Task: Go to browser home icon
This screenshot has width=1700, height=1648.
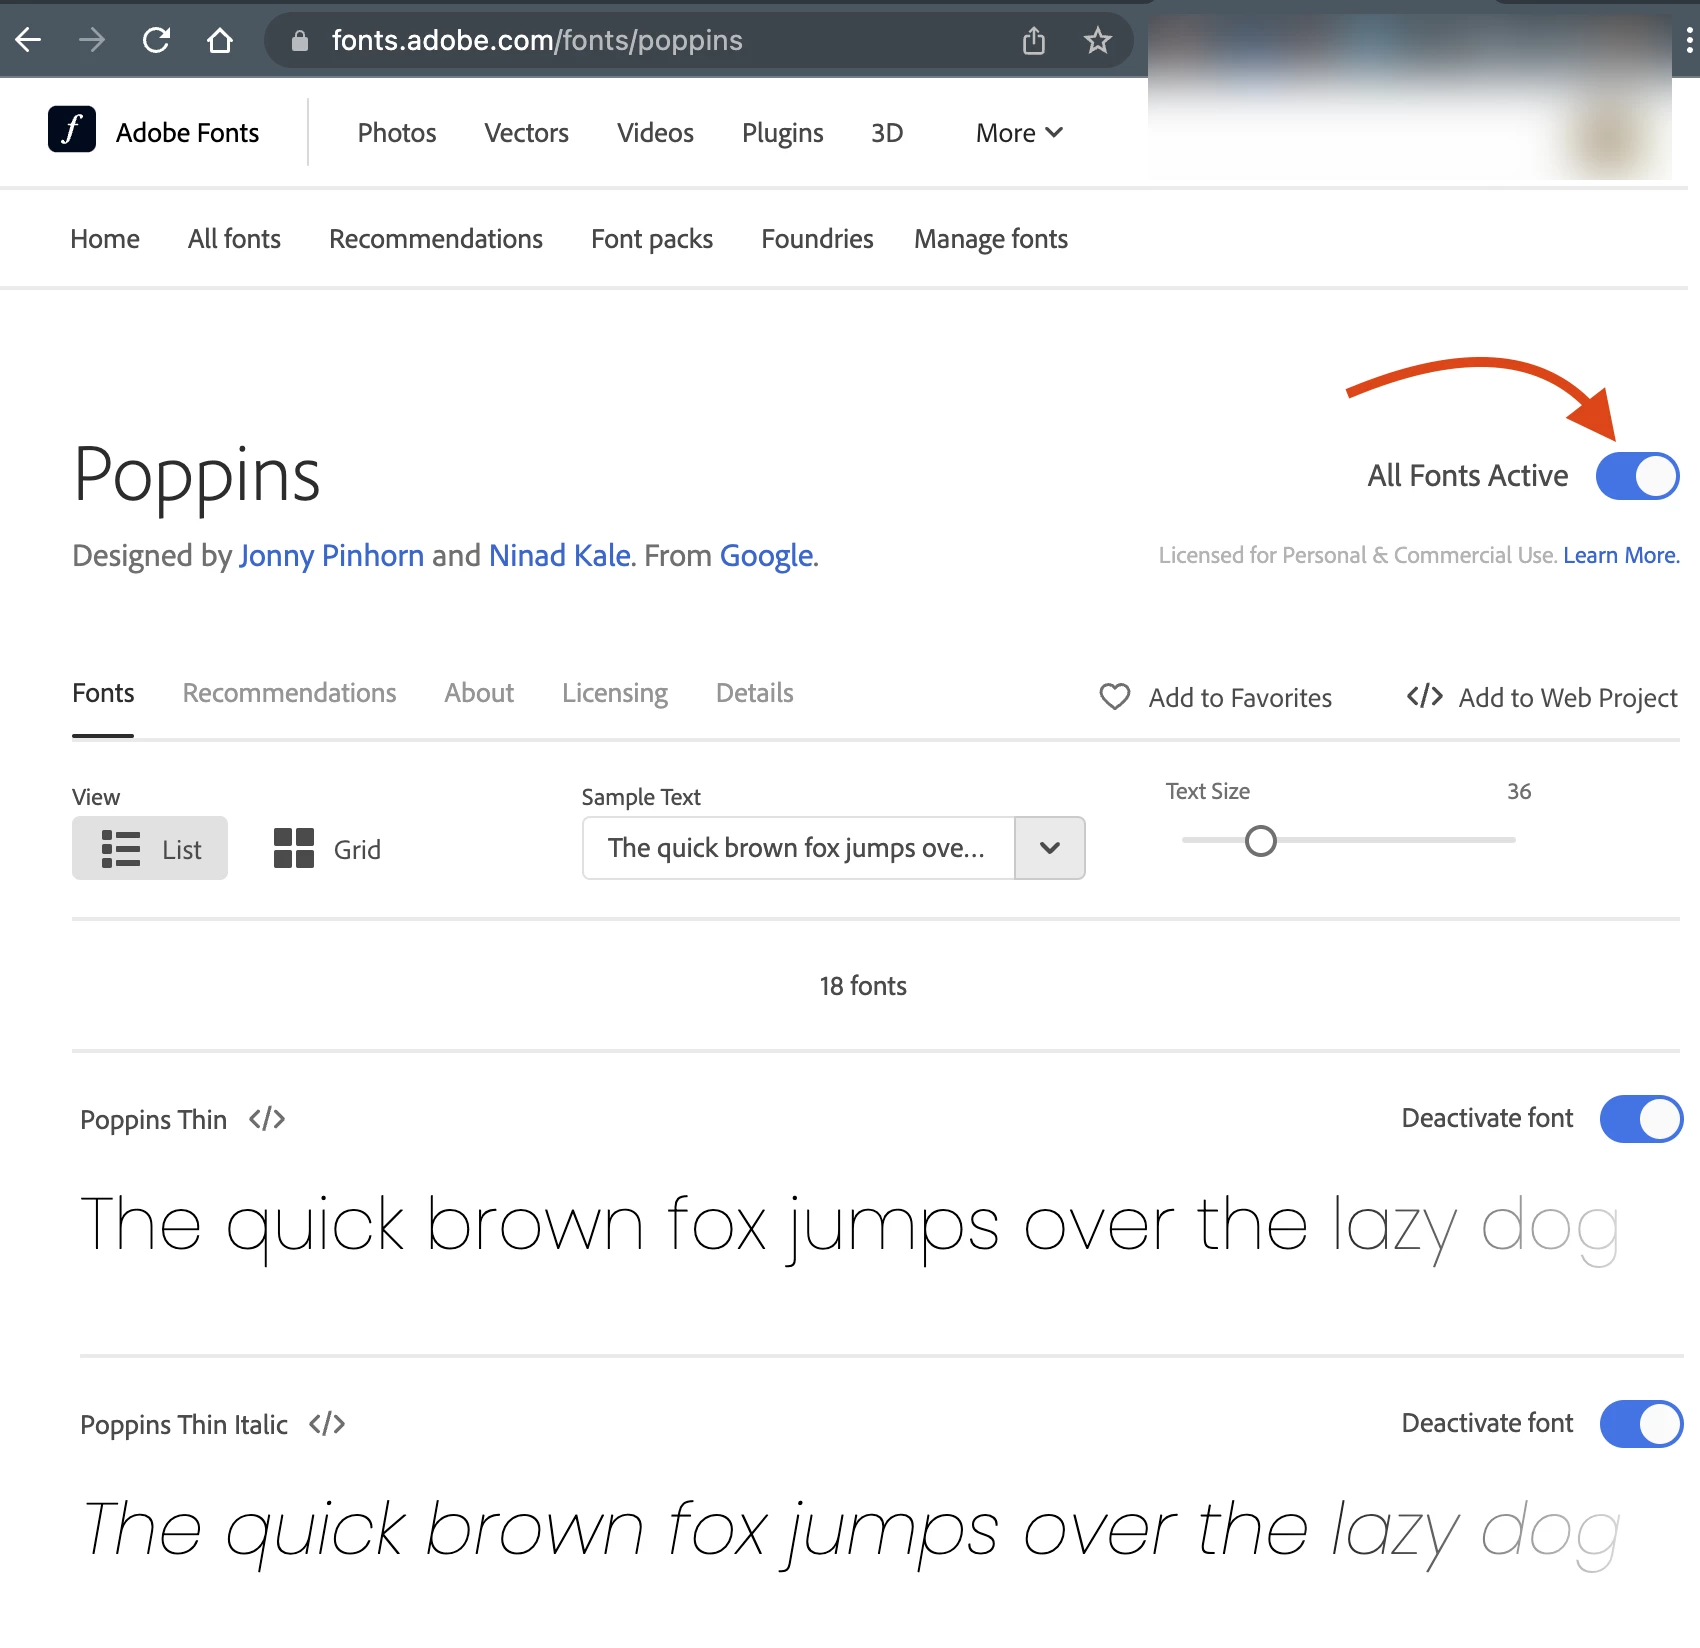Action: point(220,40)
